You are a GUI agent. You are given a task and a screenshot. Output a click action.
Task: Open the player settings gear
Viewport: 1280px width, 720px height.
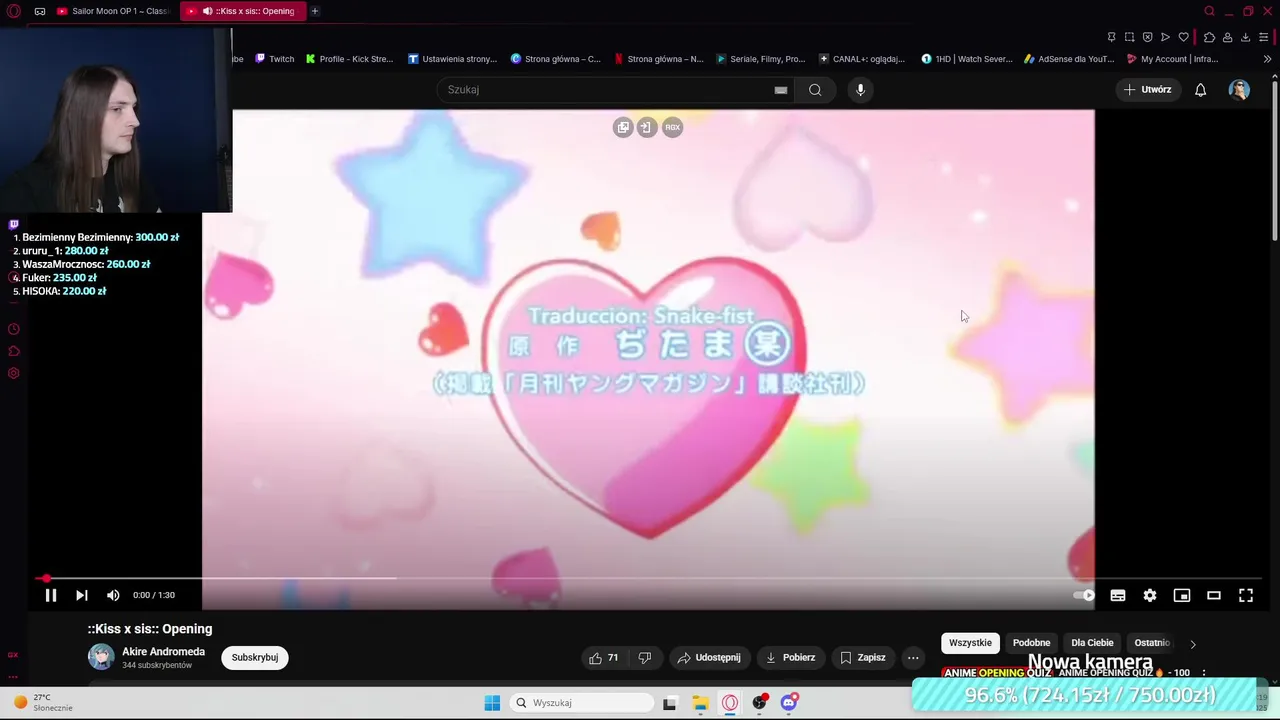coord(1150,595)
